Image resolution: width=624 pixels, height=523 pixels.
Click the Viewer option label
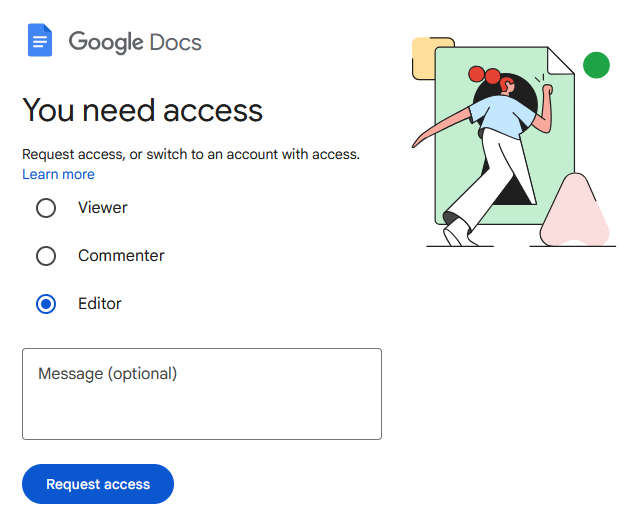(103, 208)
